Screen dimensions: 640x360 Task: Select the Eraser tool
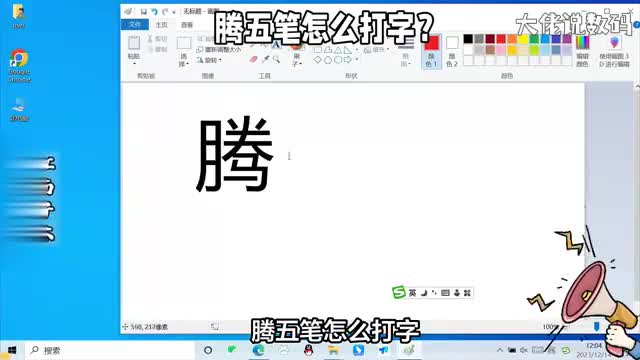(x=253, y=60)
